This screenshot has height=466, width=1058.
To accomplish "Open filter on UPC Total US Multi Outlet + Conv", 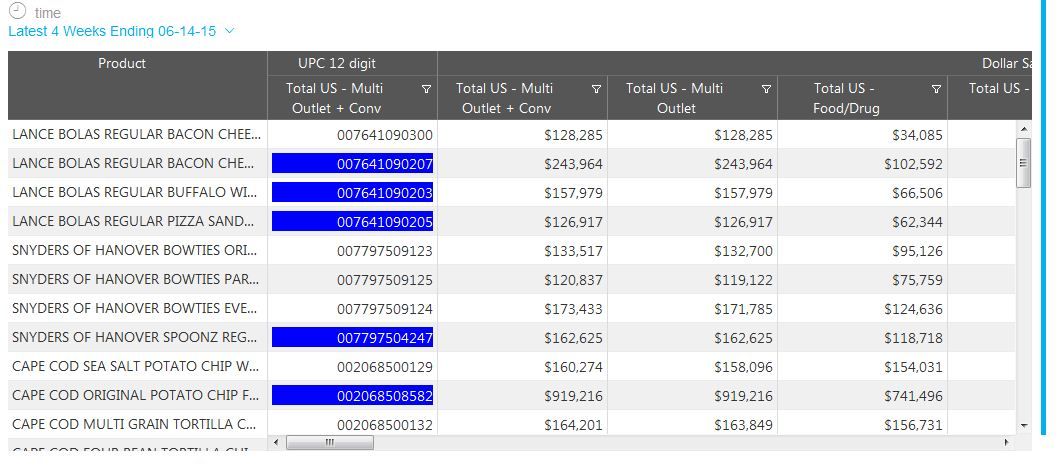I will pyautogui.click(x=427, y=89).
